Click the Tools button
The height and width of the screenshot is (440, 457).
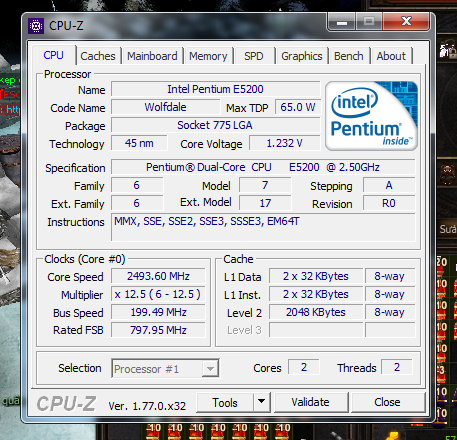[225, 402]
